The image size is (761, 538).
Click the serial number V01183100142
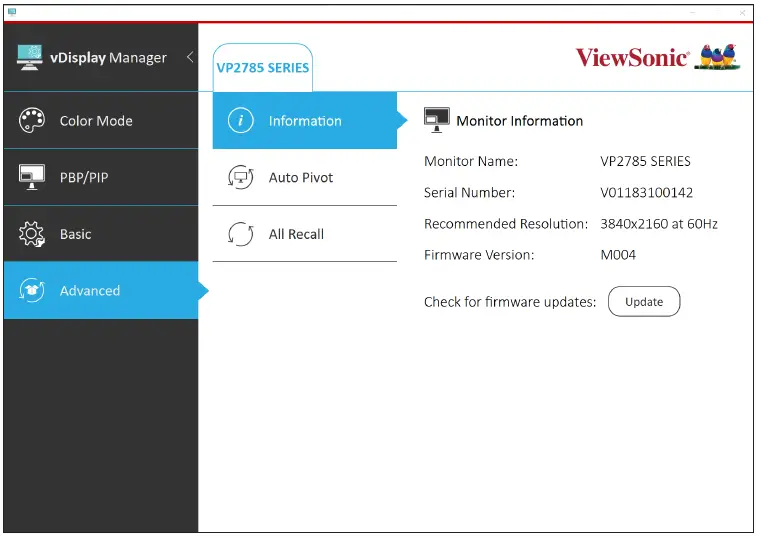pyautogui.click(x=646, y=193)
